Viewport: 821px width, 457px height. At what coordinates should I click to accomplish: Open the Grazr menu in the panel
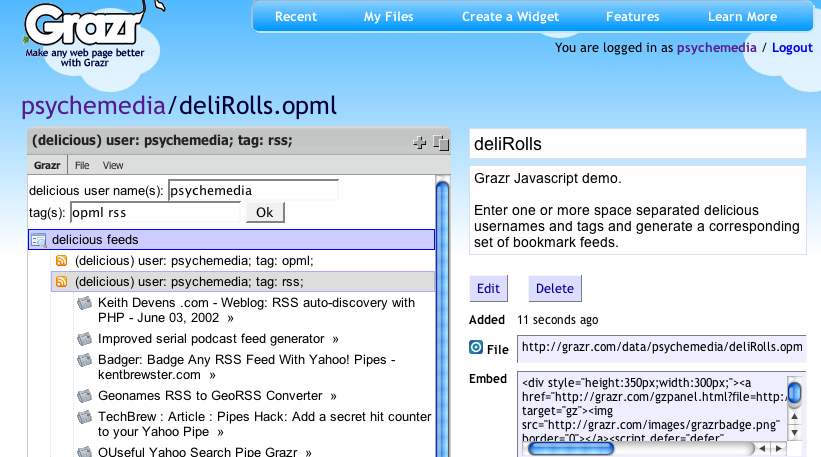pos(47,165)
